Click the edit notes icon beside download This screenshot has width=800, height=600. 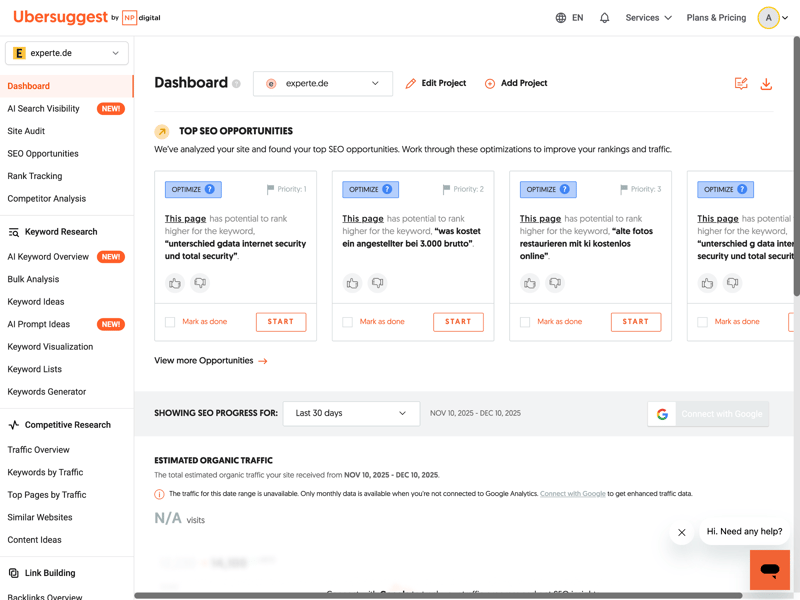[741, 84]
